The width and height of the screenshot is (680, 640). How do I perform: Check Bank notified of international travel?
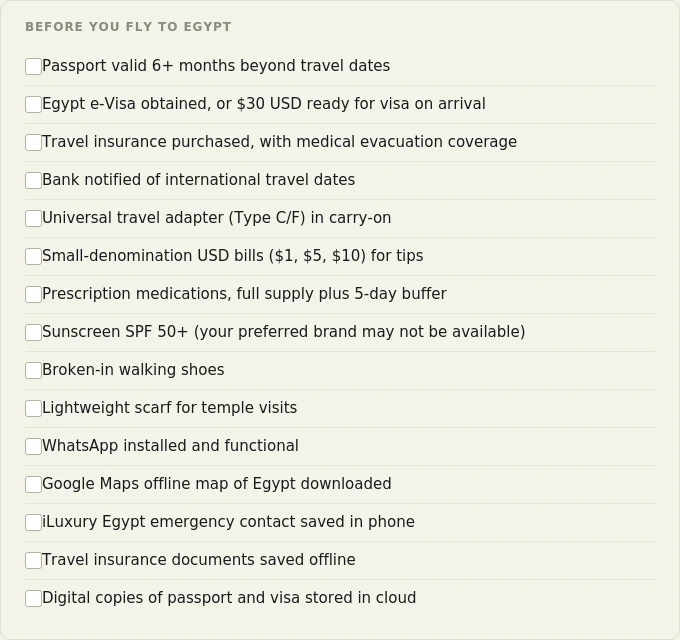point(33,180)
